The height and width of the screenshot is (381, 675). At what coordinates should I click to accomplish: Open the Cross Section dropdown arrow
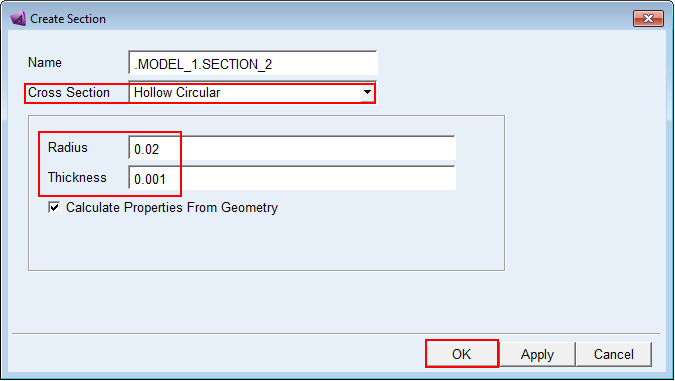pyautogui.click(x=367, y=92)
